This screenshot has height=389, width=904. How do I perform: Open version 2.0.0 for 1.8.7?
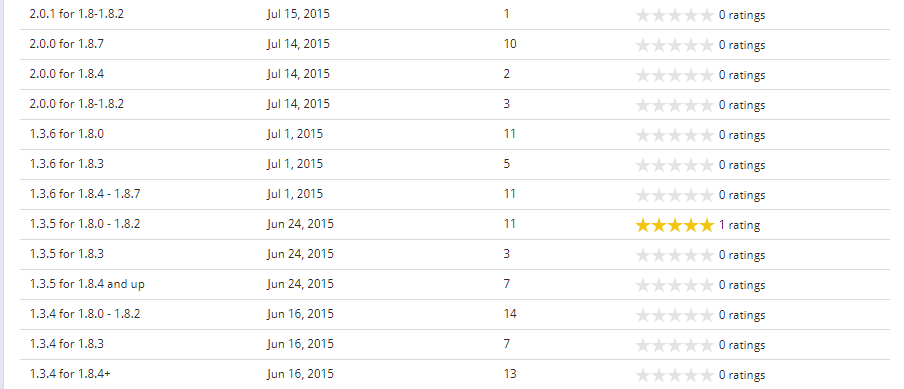[x=67, y=44]
